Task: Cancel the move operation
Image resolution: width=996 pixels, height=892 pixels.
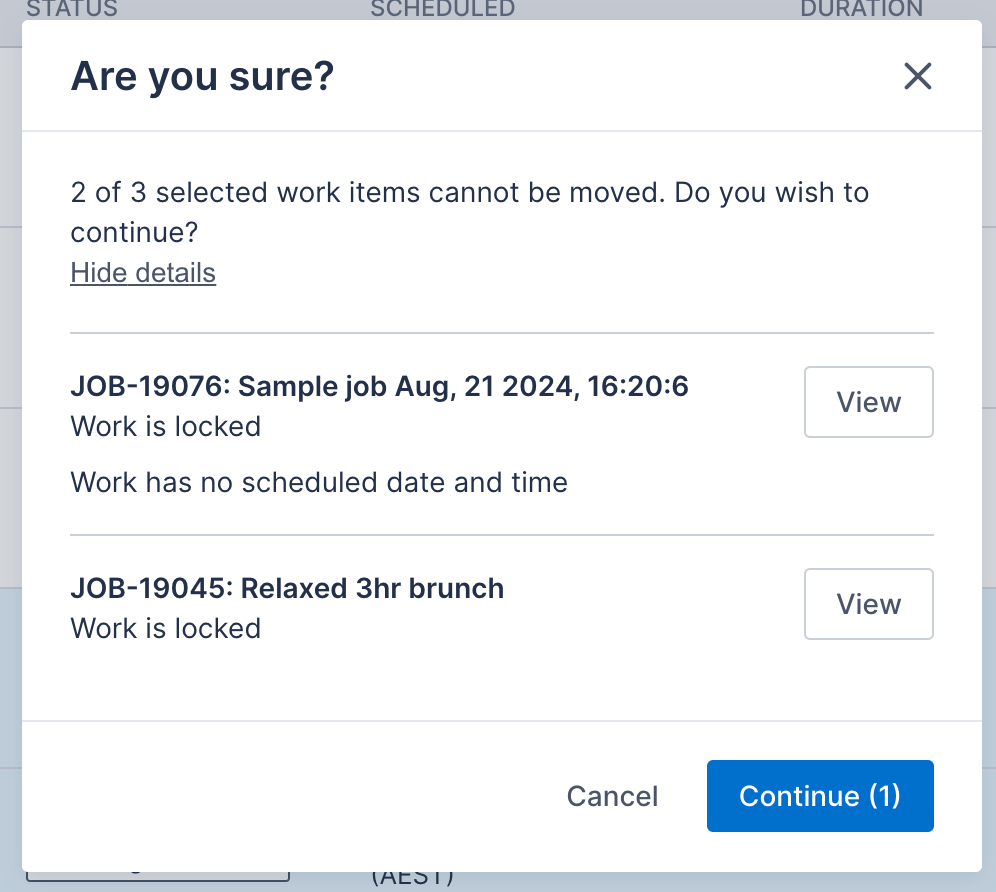Action: tap(612, 796)
